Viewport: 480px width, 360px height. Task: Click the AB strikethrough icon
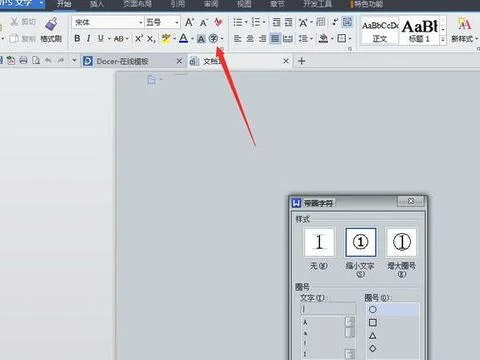point(119,39)
